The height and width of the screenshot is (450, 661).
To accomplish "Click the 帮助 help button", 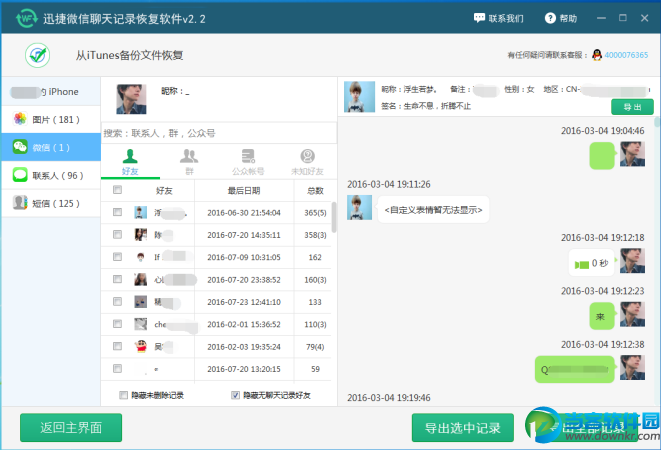I will pos(561,18).
